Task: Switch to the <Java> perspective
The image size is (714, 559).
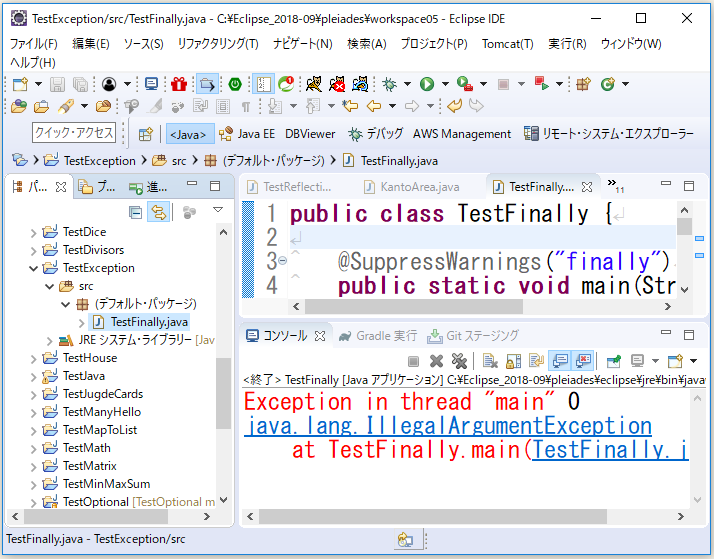Action: pos(188,134)
